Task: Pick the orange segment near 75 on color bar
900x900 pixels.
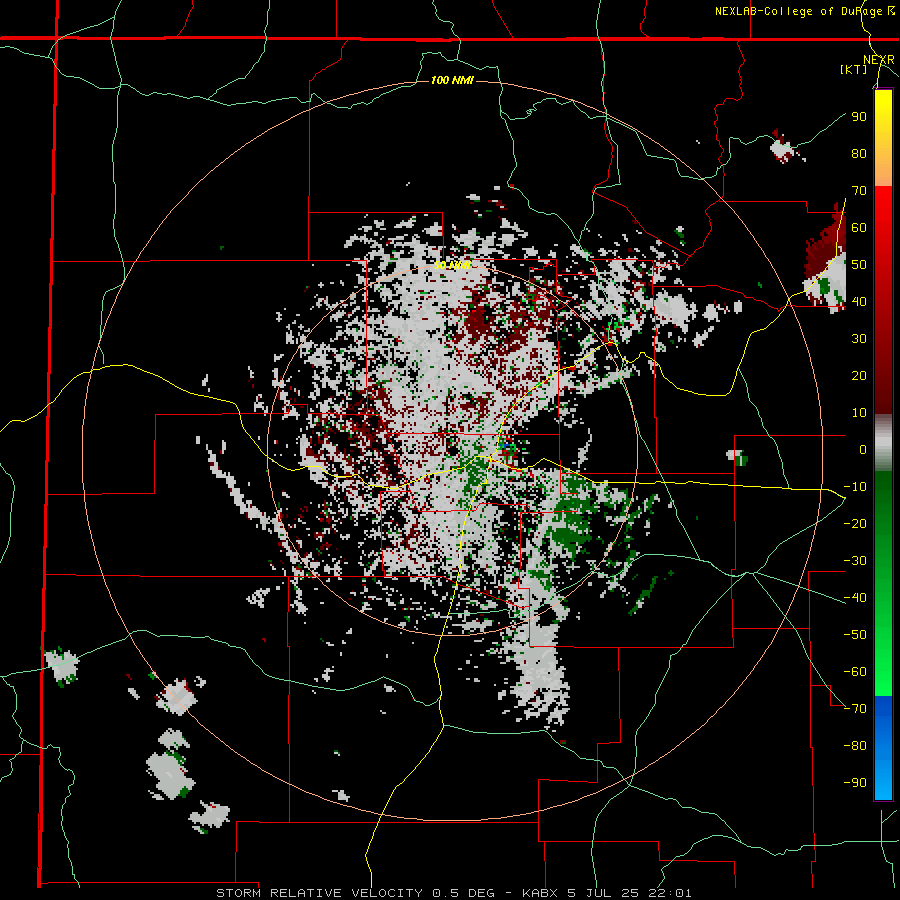Action: tap(883, 172)
